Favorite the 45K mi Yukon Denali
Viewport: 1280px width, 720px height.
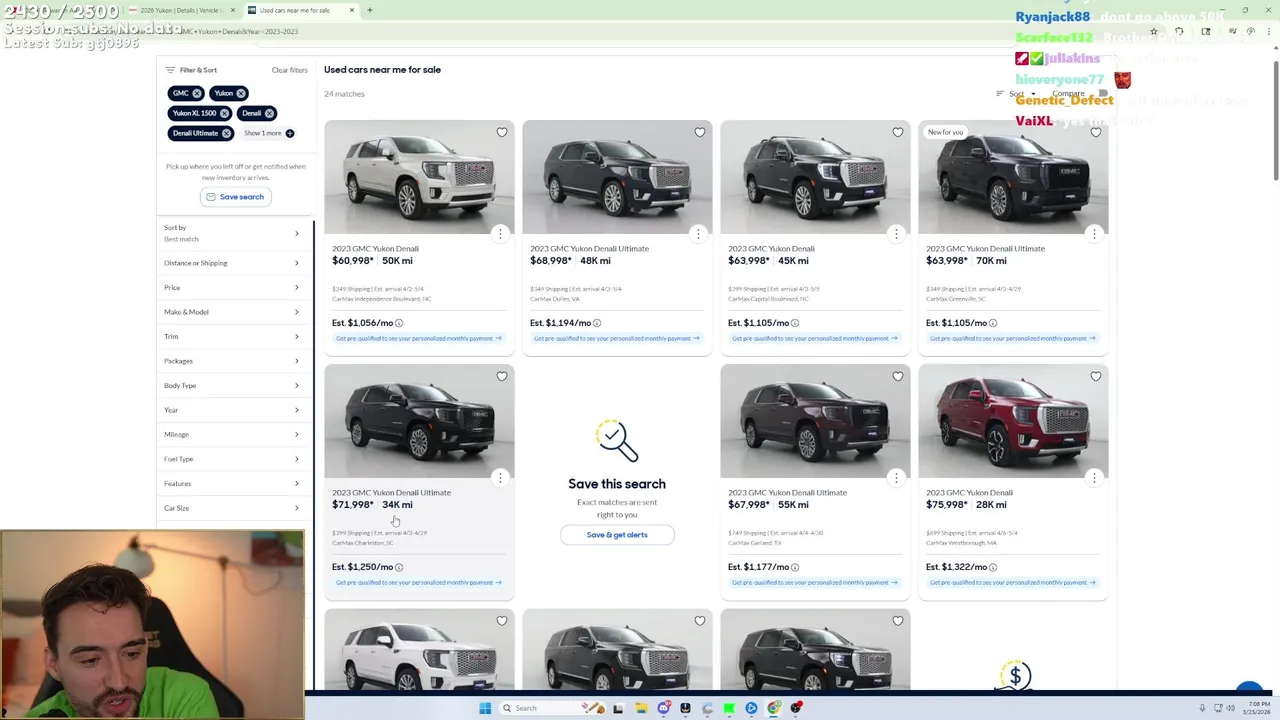pyautogui.click(x=898, y=132)
